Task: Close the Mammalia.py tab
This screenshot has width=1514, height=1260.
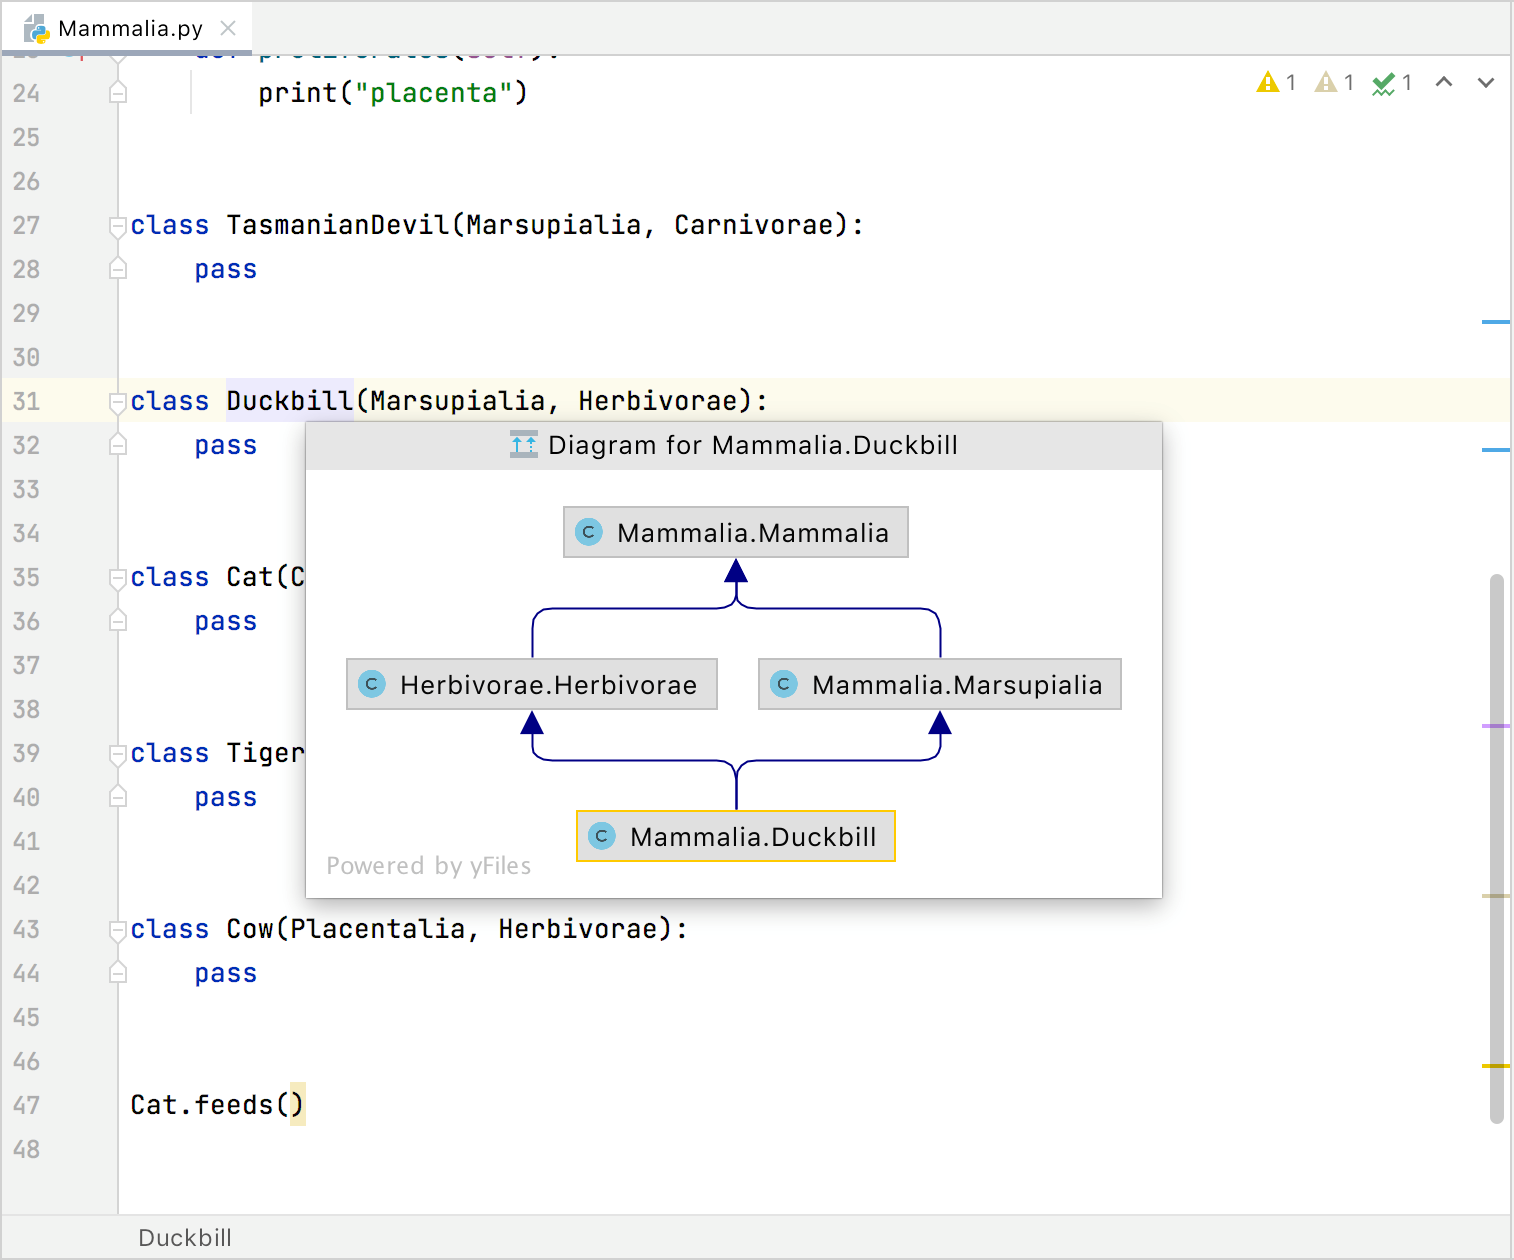Action: coord(228,28)
